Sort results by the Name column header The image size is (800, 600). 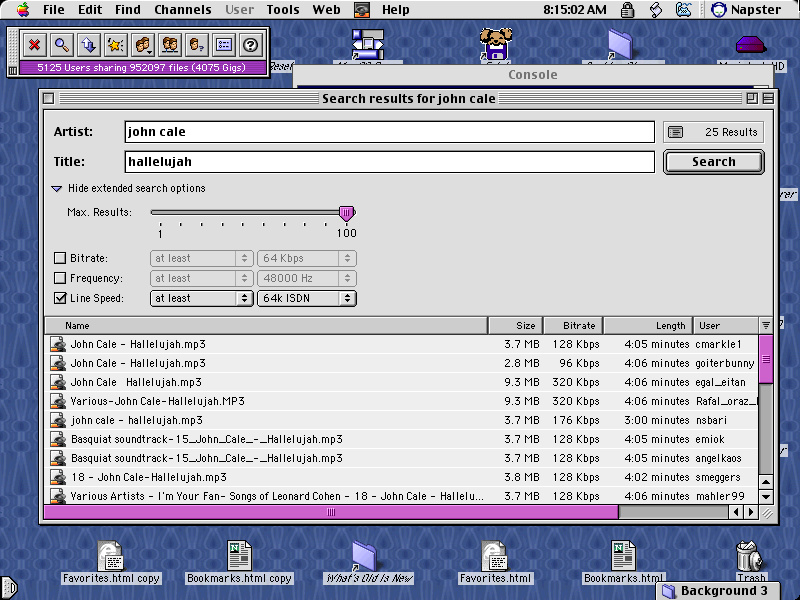(x=266, y=326)
